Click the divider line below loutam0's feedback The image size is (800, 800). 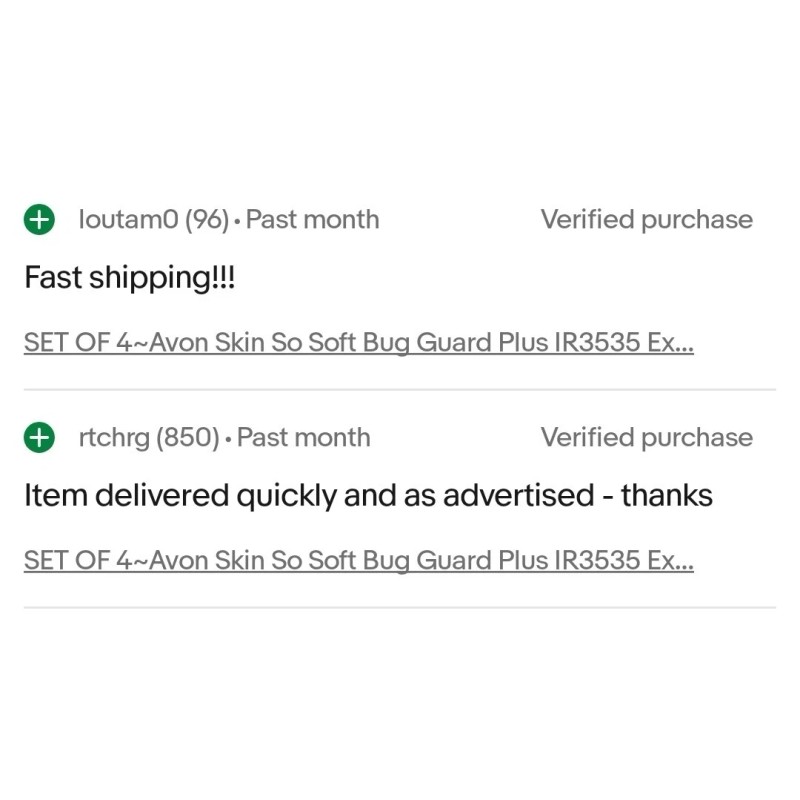[x=400, y=389]
